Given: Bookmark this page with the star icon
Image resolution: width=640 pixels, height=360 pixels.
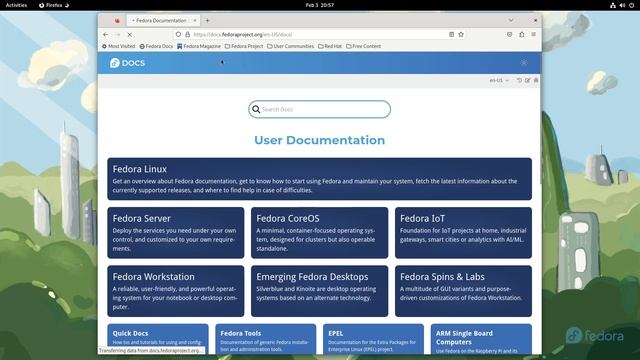Looking at the screenshot, I should (461, 35).
